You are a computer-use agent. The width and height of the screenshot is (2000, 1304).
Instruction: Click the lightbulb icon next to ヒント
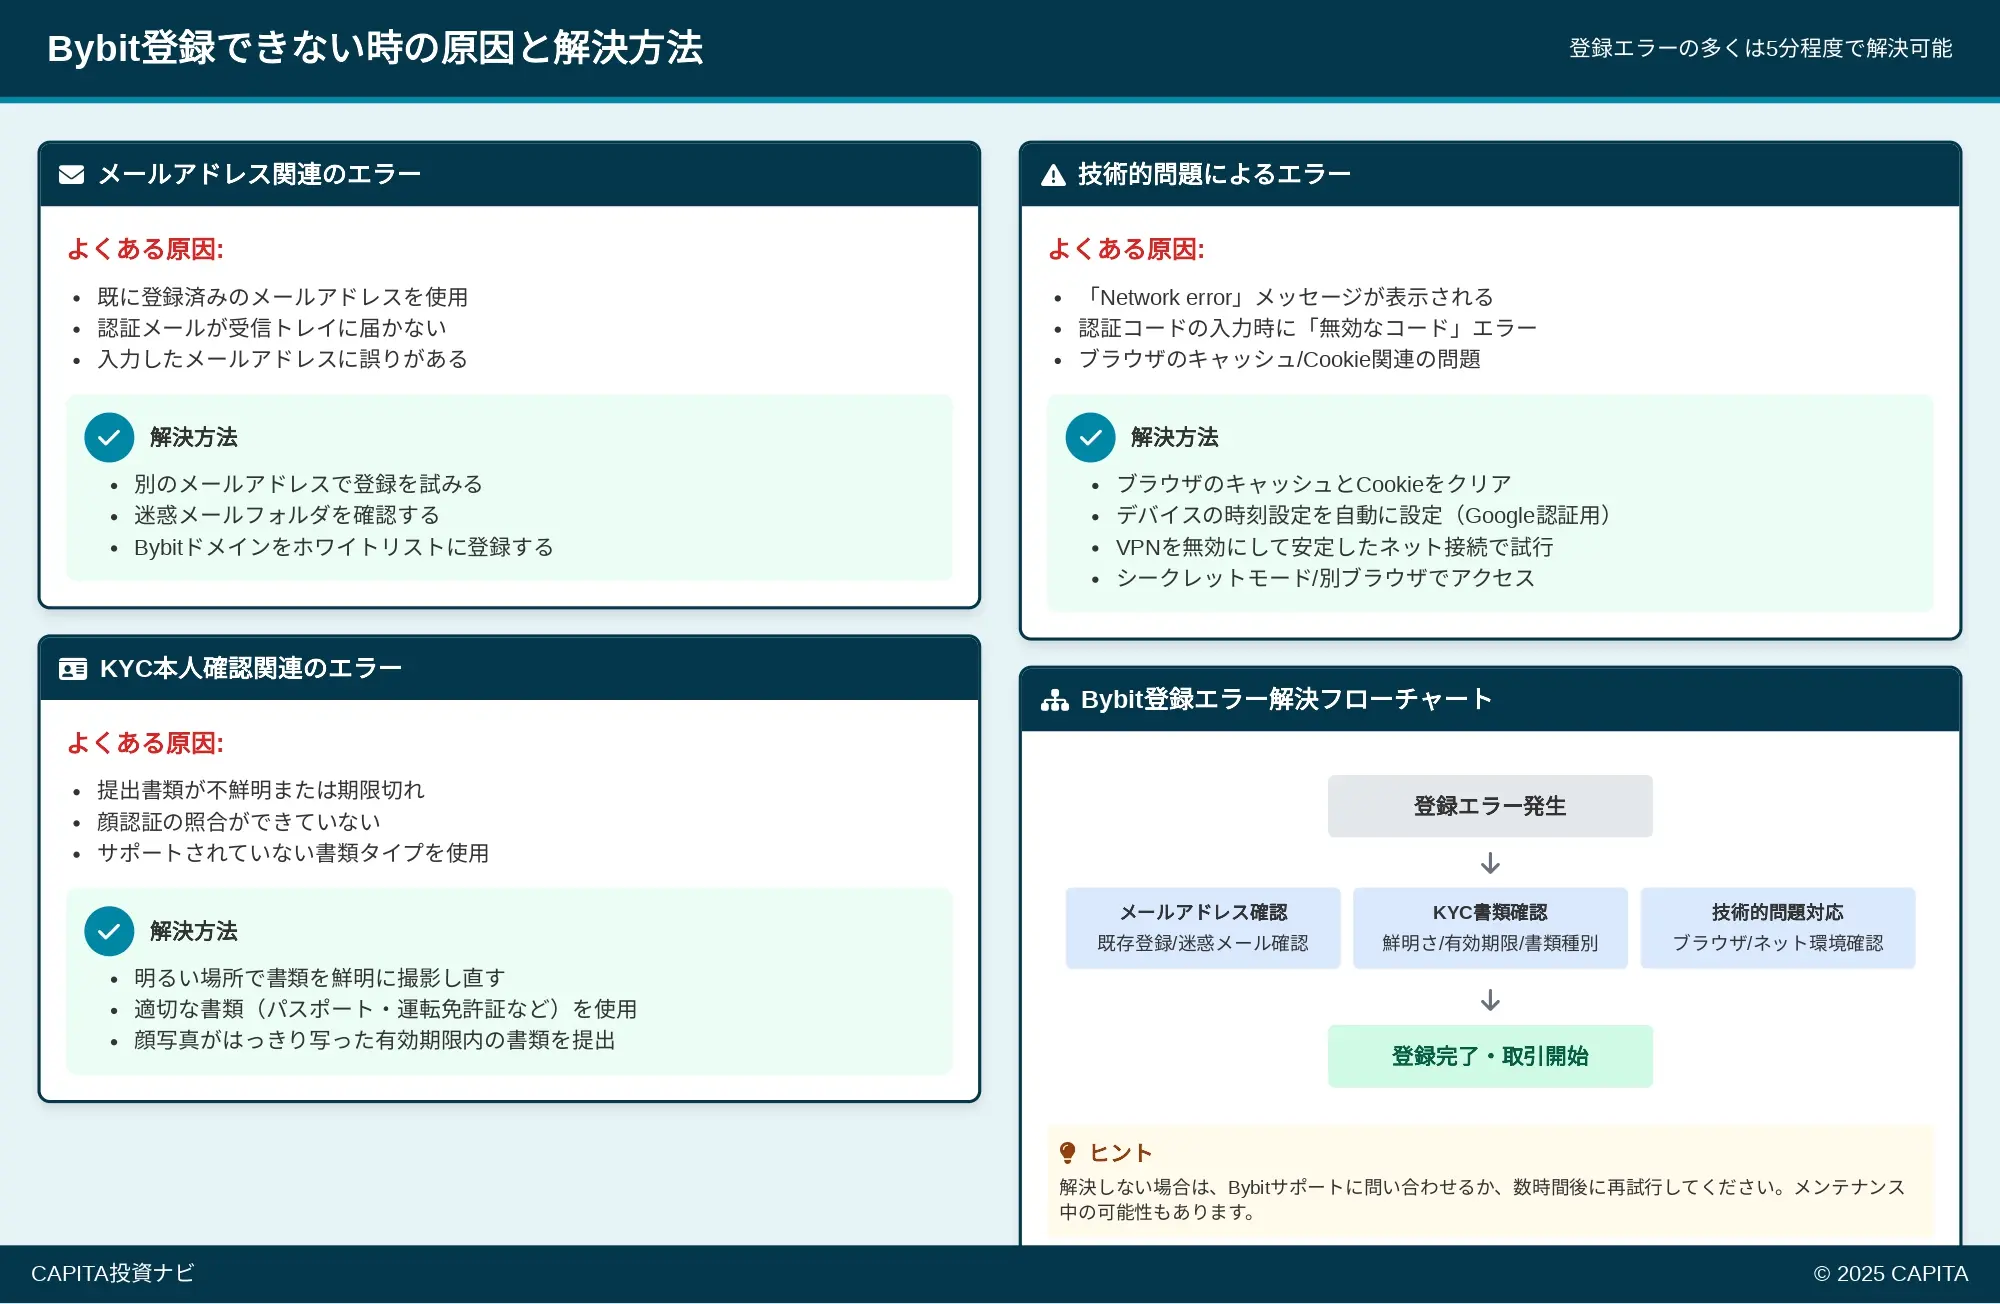(x=1068, y=1153)
